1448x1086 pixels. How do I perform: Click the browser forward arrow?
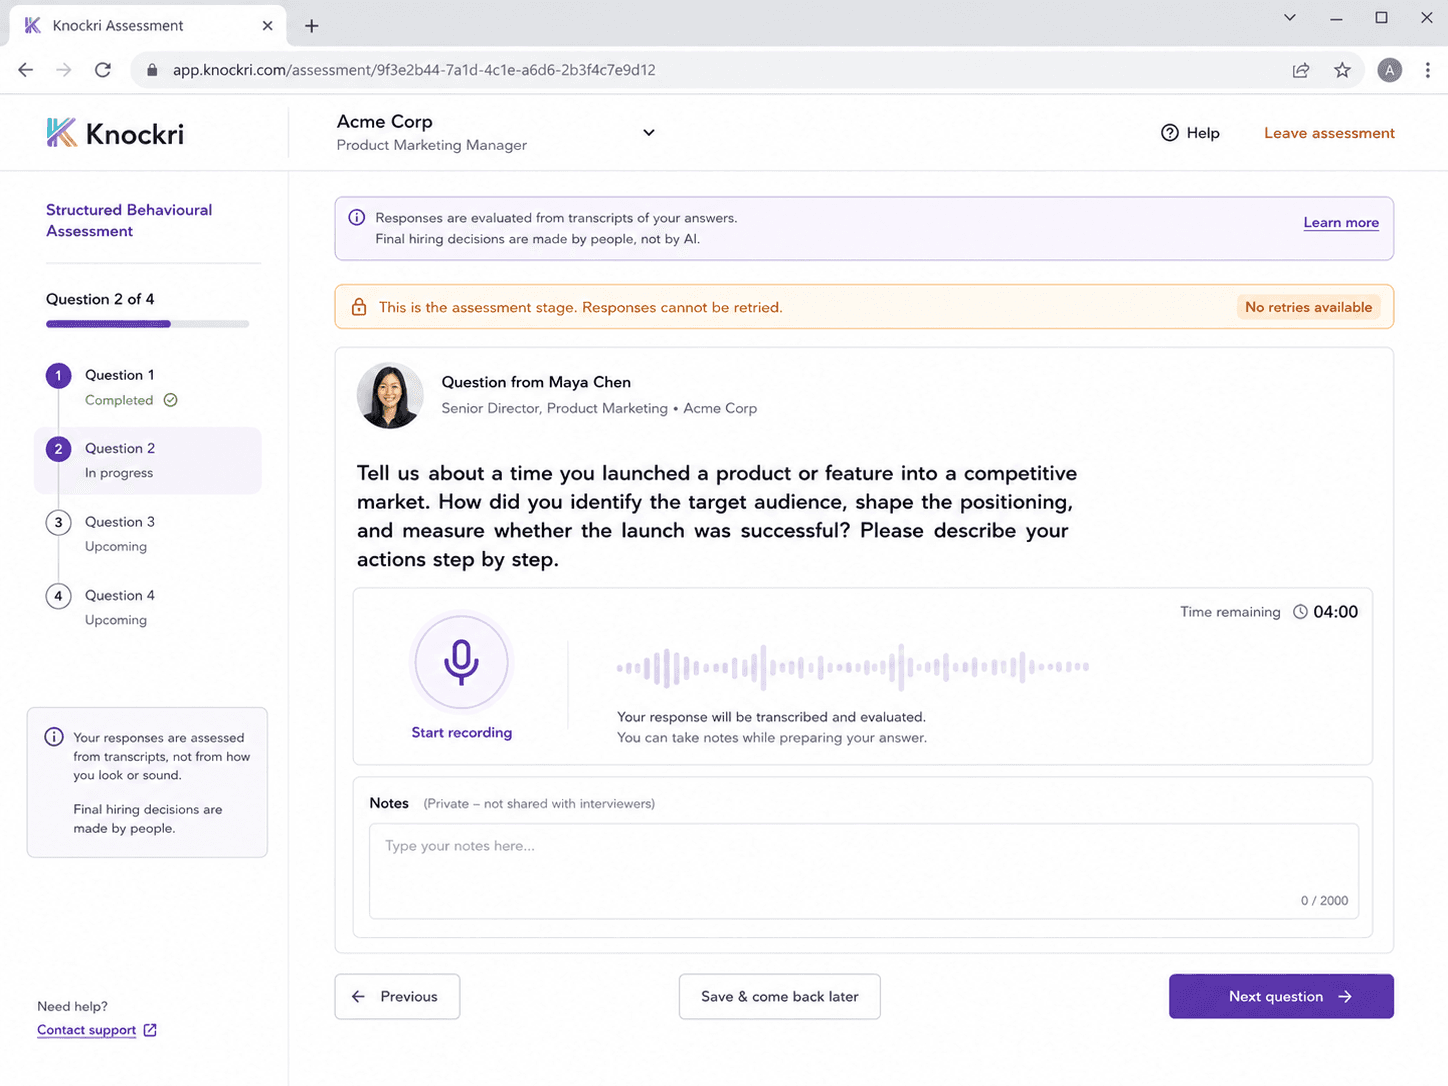[64, 70]
